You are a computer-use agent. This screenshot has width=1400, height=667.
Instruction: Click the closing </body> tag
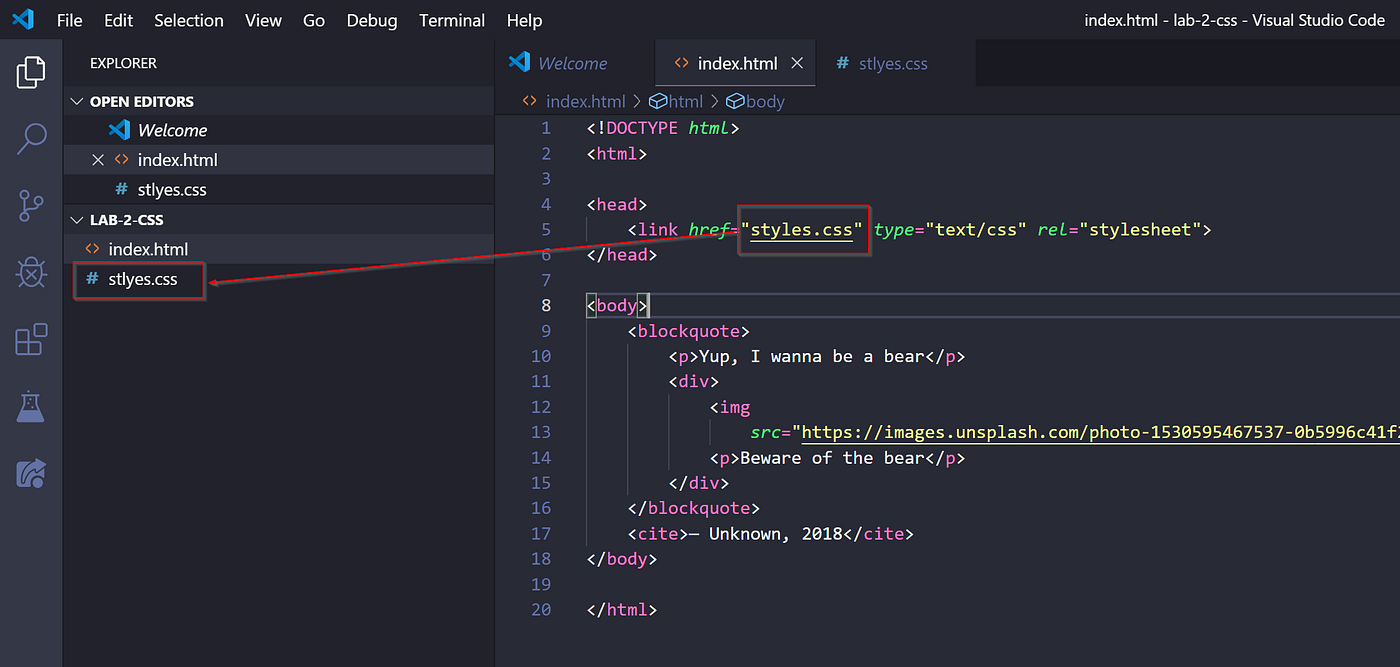tap(622, 559)
